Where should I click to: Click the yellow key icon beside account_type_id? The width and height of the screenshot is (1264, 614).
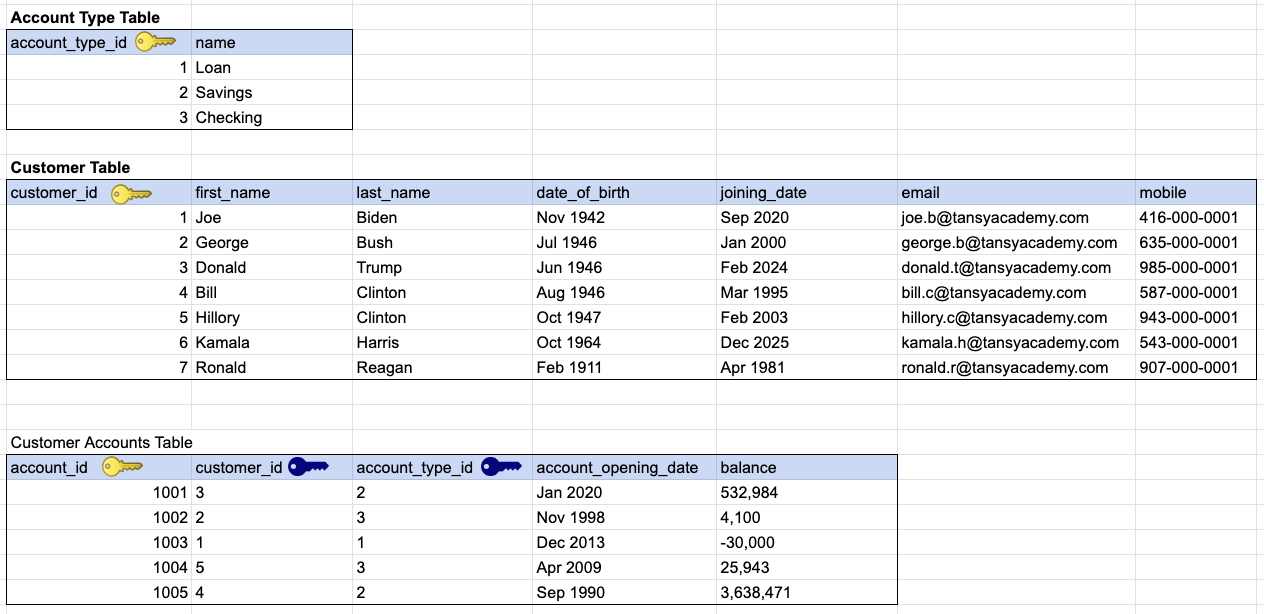155,42
